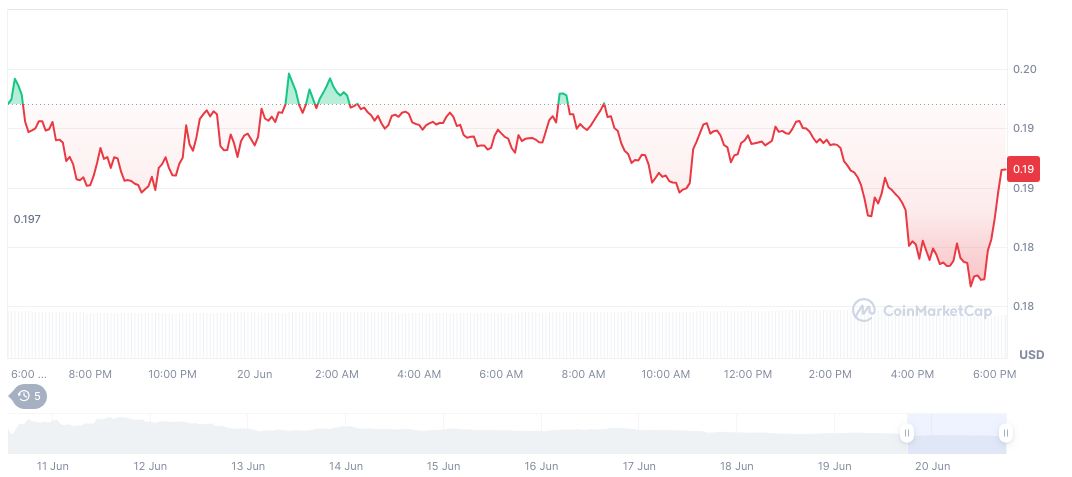Select 16 Jun on the navigator timeline
Screen dimensions: 1072x477
[x=541, y=466]
